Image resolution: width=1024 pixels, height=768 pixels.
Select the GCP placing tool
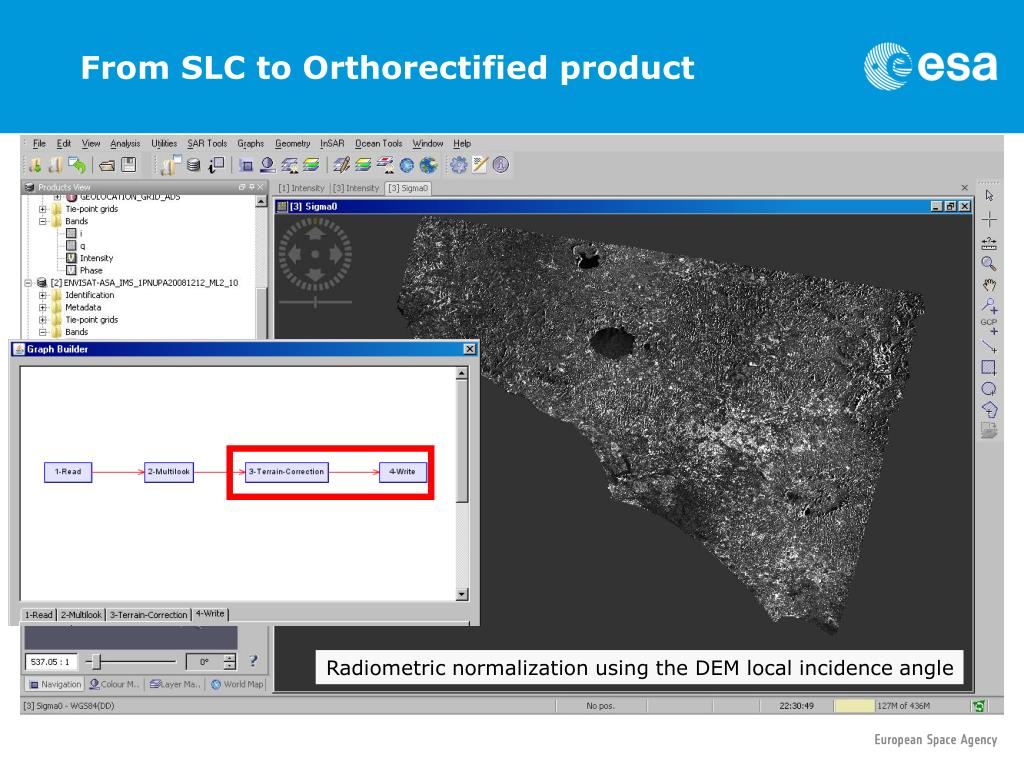pyautogui.click(x=989, y=327)
